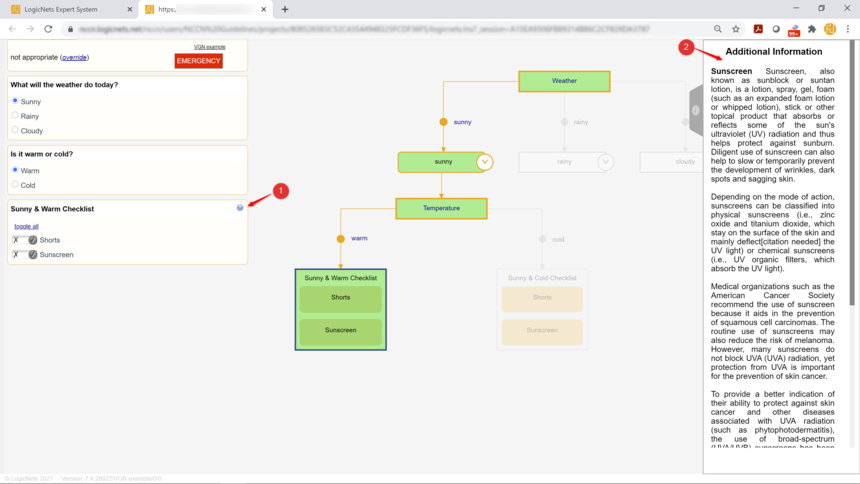
Task: Click the override link
Action: [75, 57]
